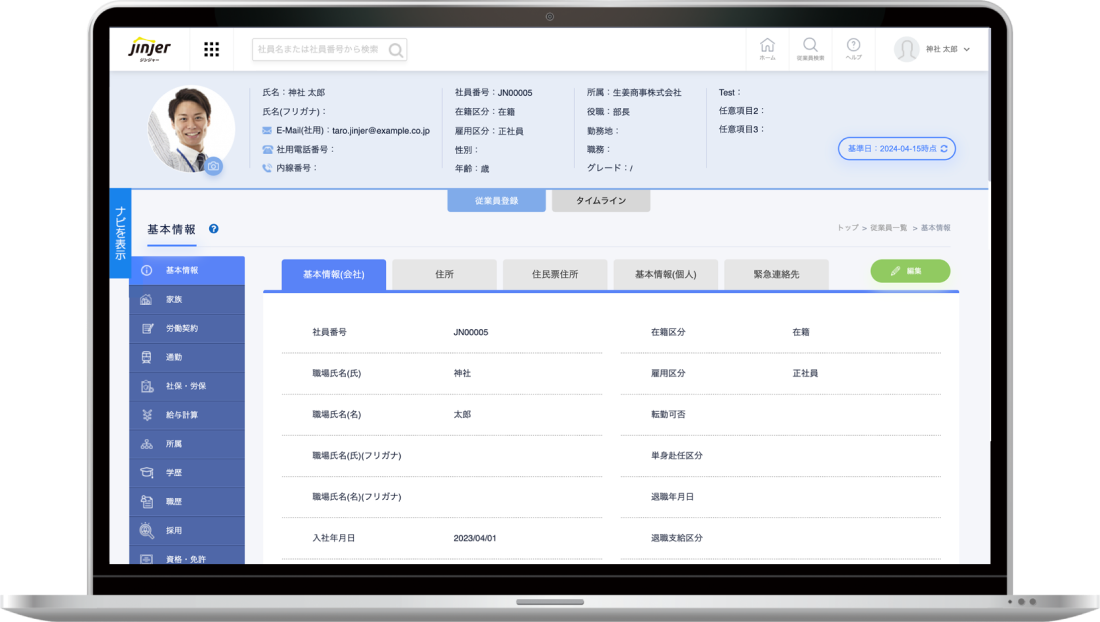
Task: Click the help icon next to 基本情報 heading
Action: point(214,229)
